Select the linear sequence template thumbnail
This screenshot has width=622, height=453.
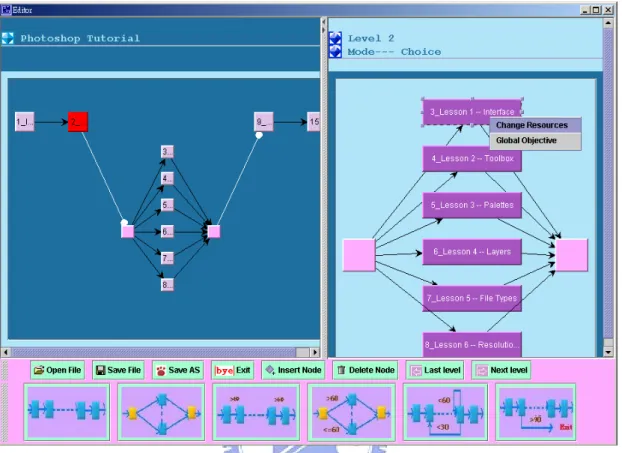[67, 412]
